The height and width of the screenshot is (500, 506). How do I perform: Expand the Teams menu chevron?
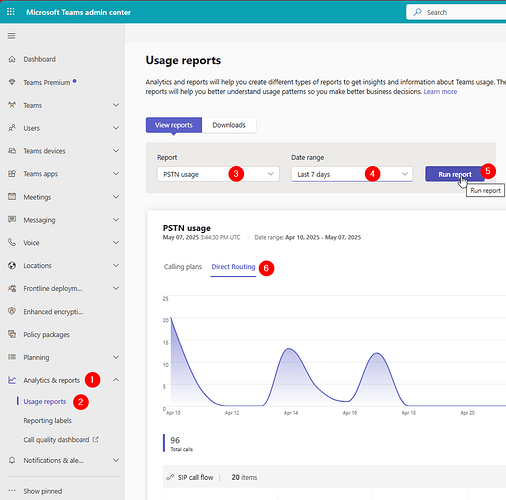(x=116, y=105)
